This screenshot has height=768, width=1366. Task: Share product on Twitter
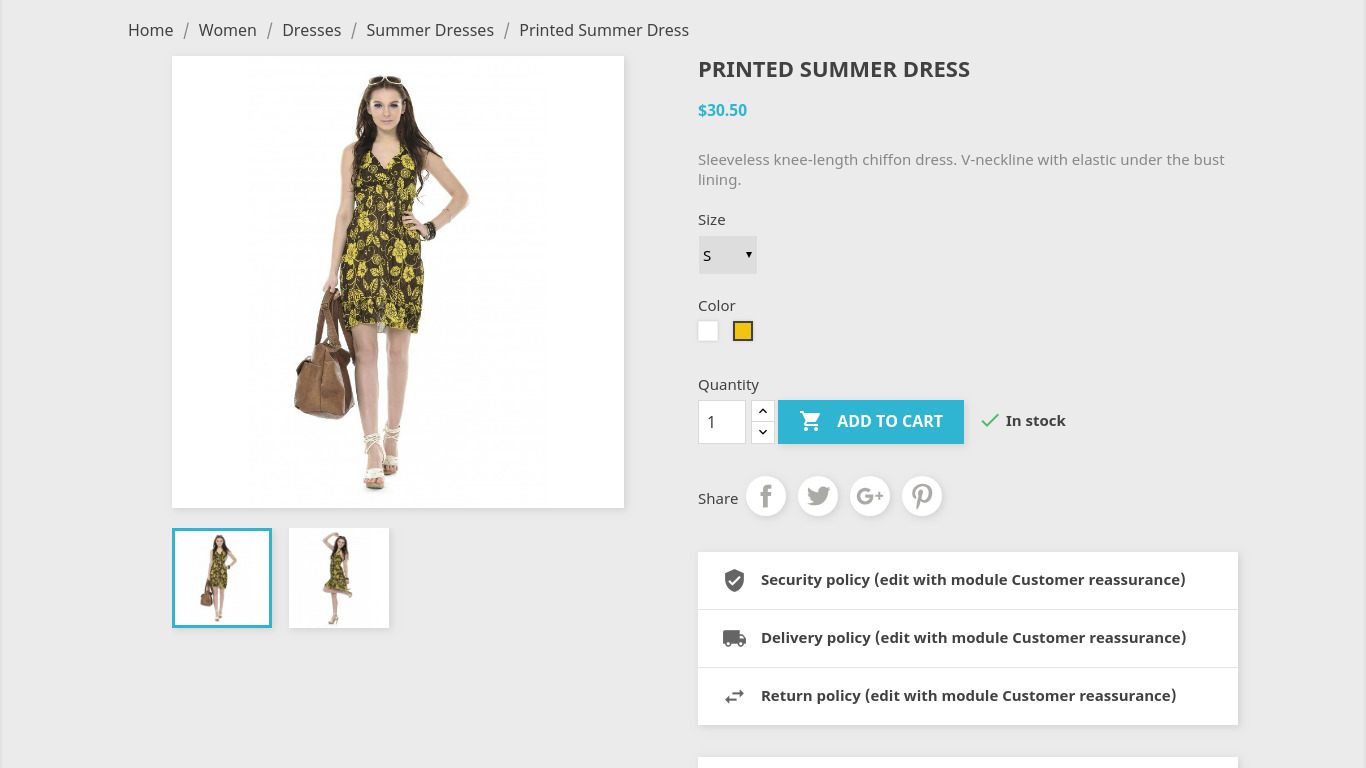818,496
